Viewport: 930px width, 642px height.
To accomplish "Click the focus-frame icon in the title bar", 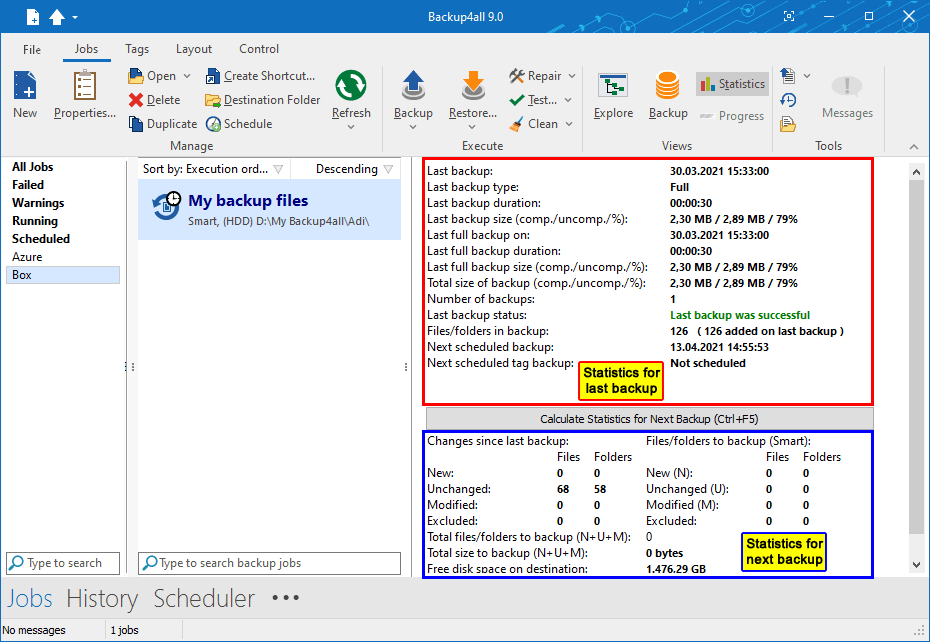I will [x=789, y=16].
